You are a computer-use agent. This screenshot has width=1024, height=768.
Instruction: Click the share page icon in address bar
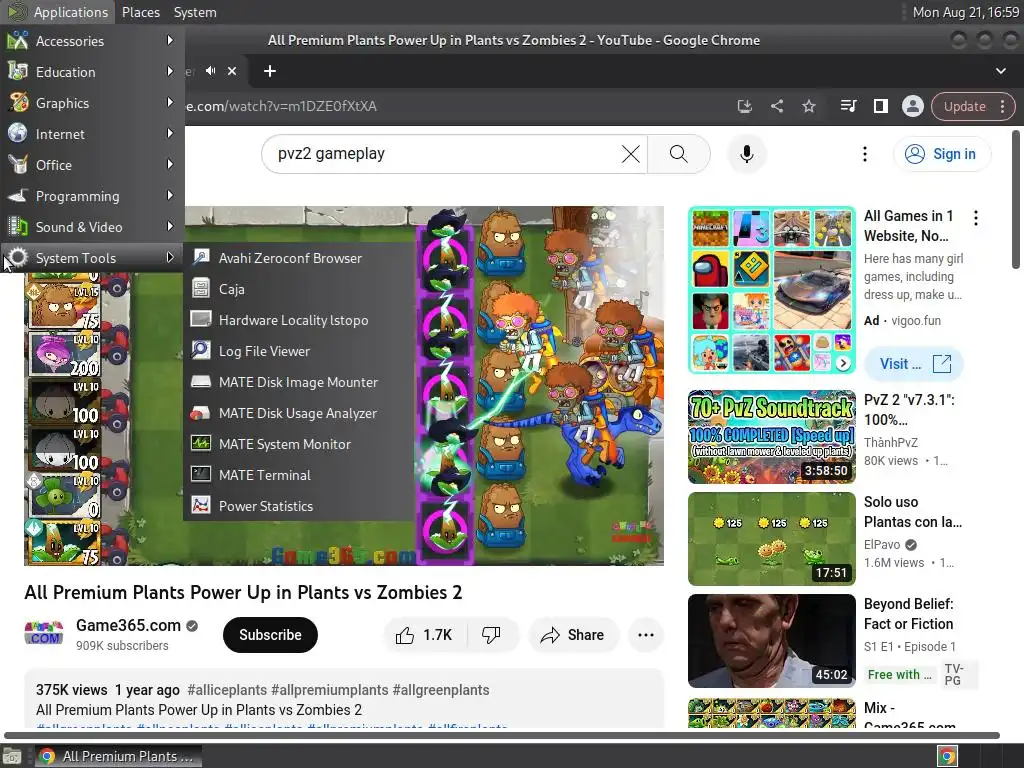click(x=776, y=106)
